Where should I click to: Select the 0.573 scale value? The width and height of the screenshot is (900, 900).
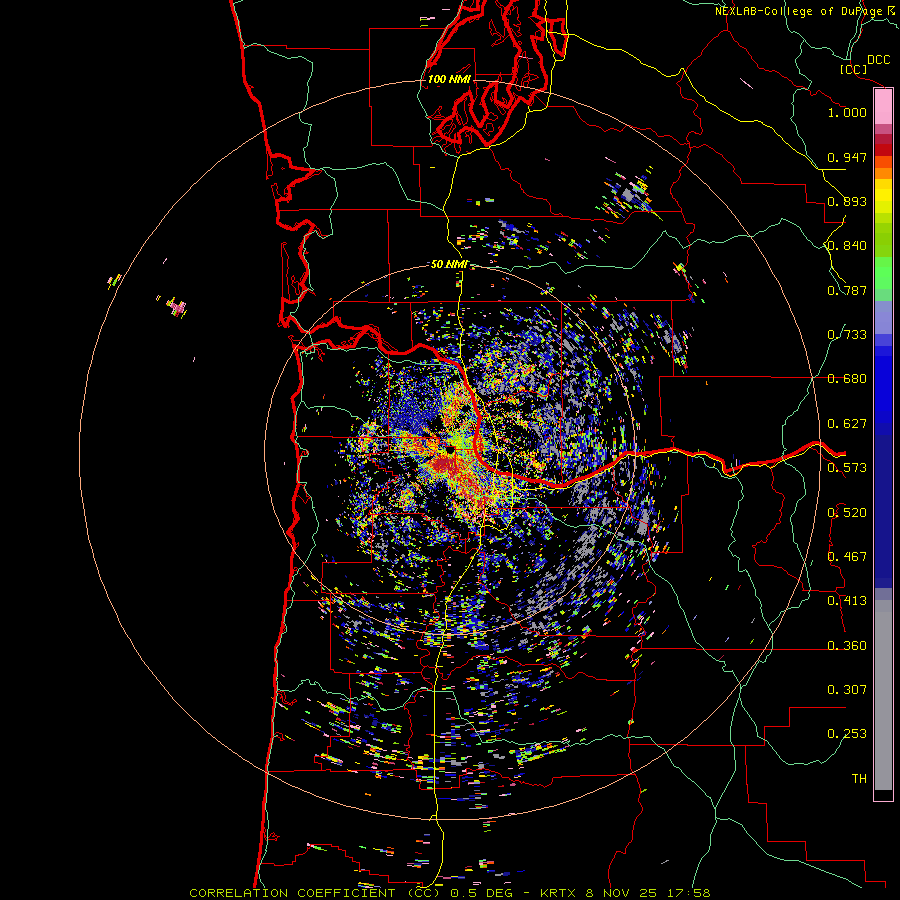(847, 468)
